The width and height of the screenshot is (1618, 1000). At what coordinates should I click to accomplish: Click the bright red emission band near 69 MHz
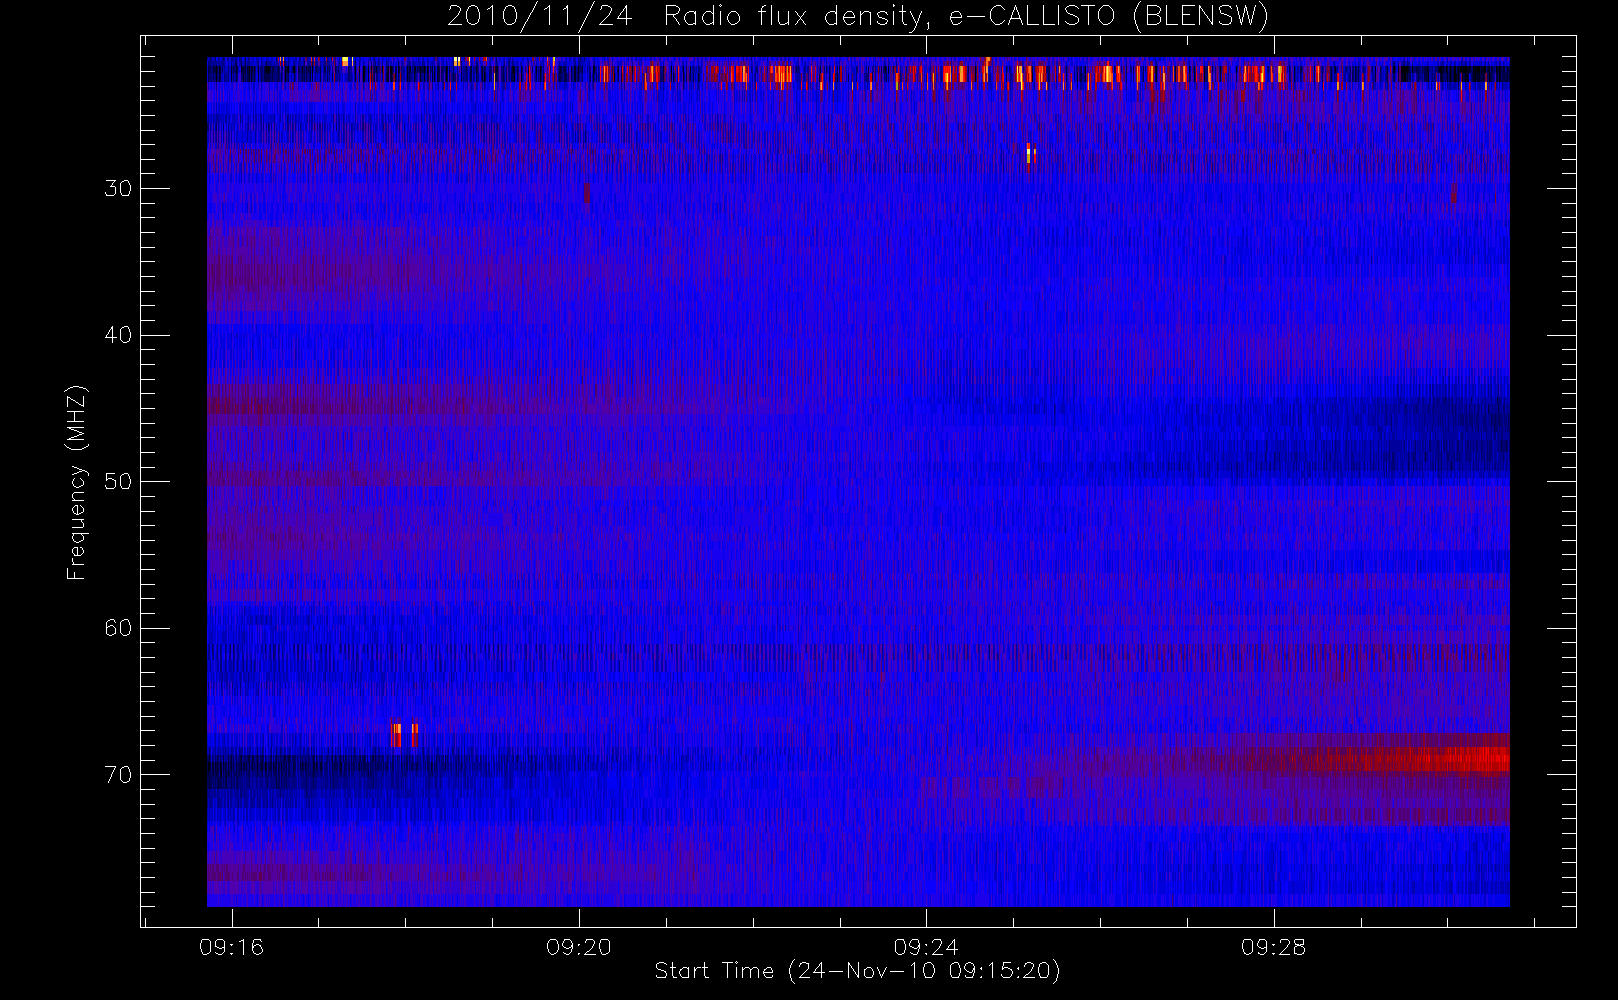point(1400,759)
